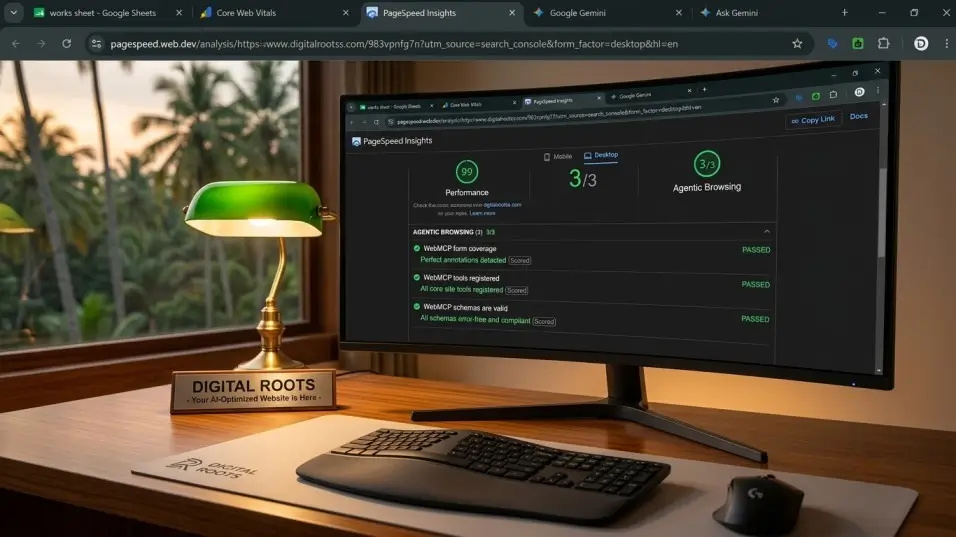956x537 pixels.
Task: Click the Learn more link under Performance
Action: [x=482, y=213]
